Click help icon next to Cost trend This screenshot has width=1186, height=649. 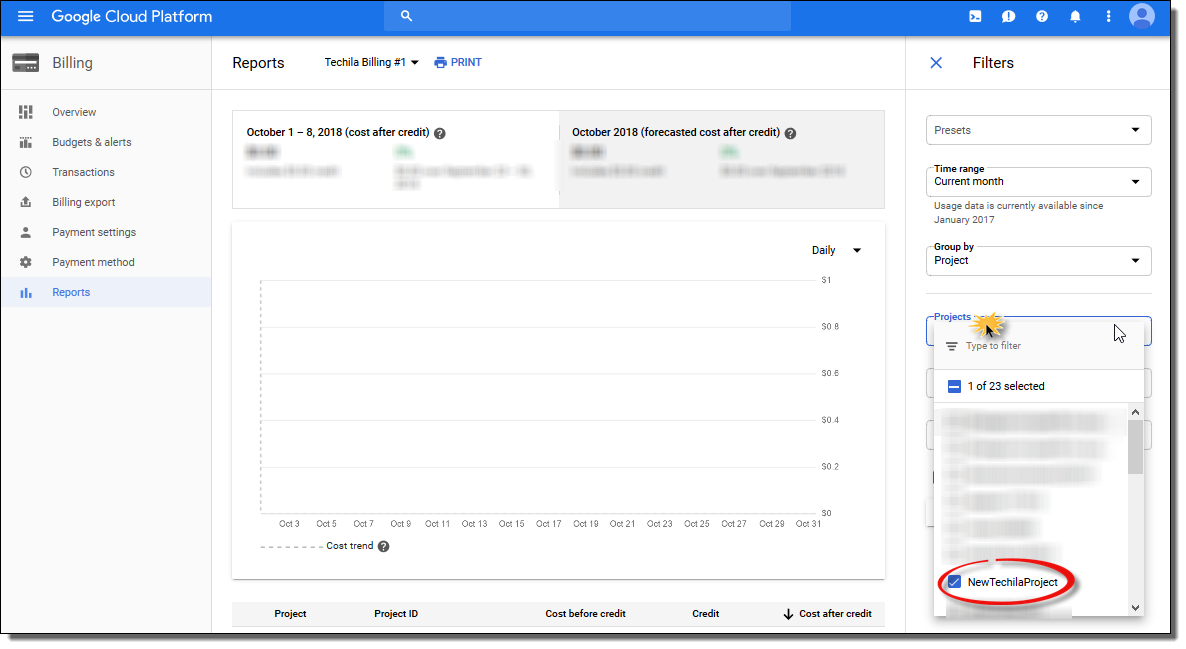384,547
